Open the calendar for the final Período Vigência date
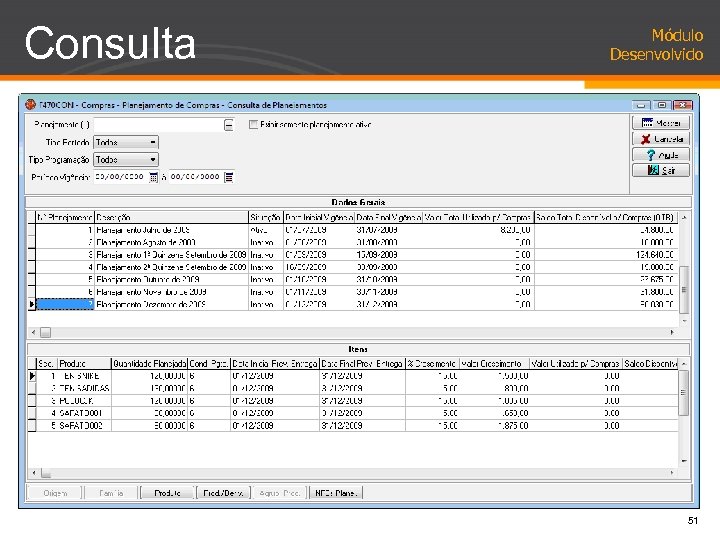 (x=229, y=177)
